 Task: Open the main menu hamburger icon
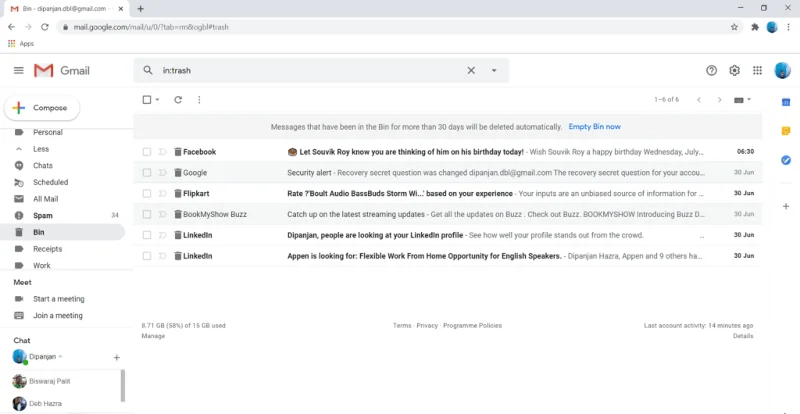point(19,70)
